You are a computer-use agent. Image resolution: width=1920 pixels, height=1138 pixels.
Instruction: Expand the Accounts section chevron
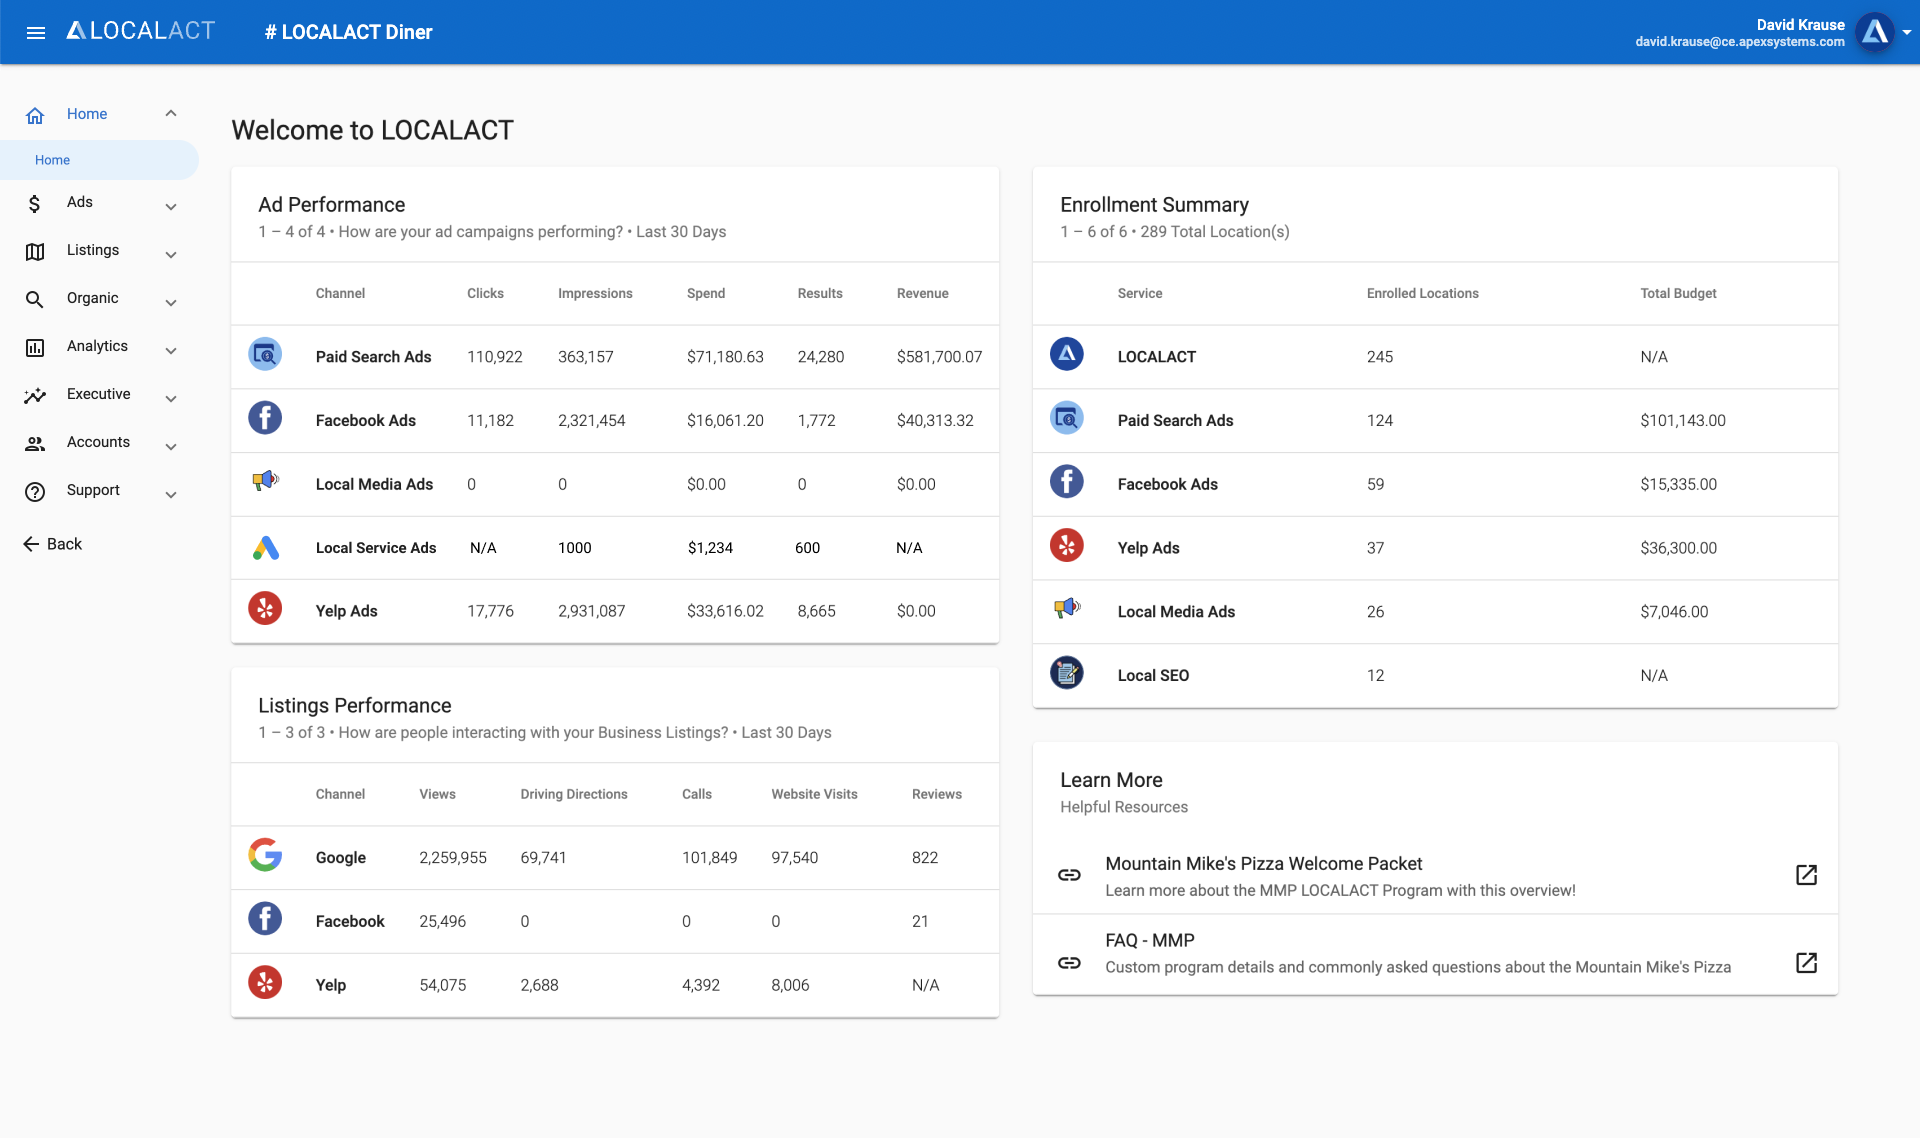pyautogui.click(x=171, y=447)
